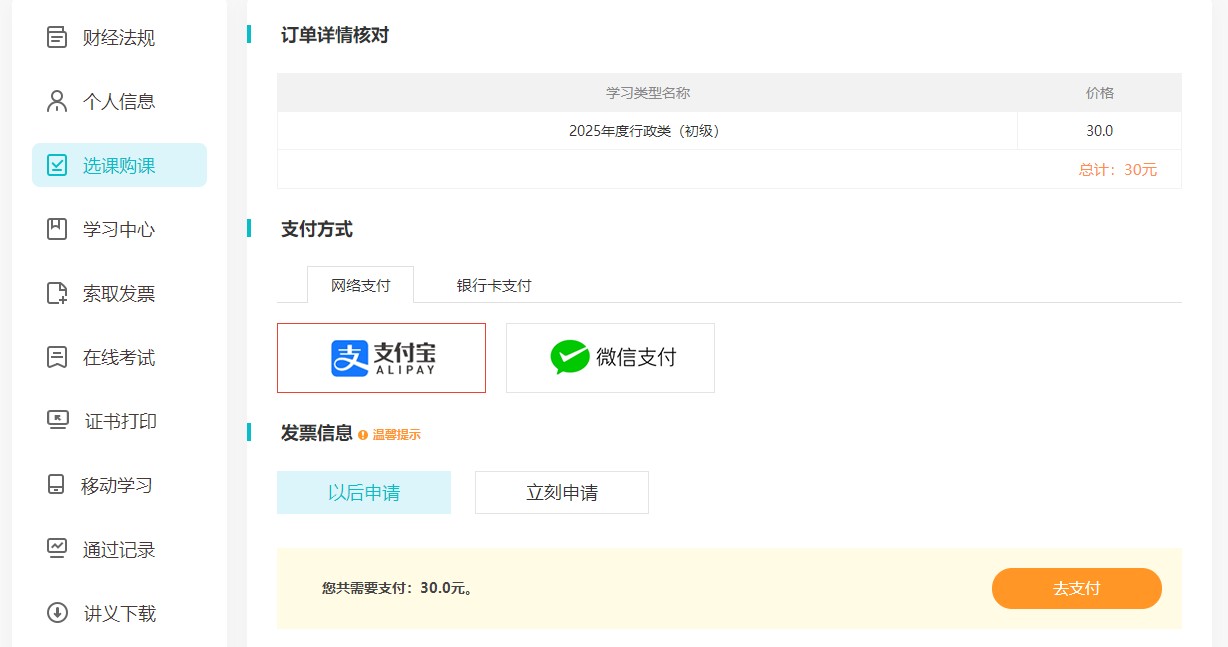Image resolution: width=1228 pixels, height=647 pixels.
Task: Click the orange 去支付 payment button
Action: (x=1076, y=588)
